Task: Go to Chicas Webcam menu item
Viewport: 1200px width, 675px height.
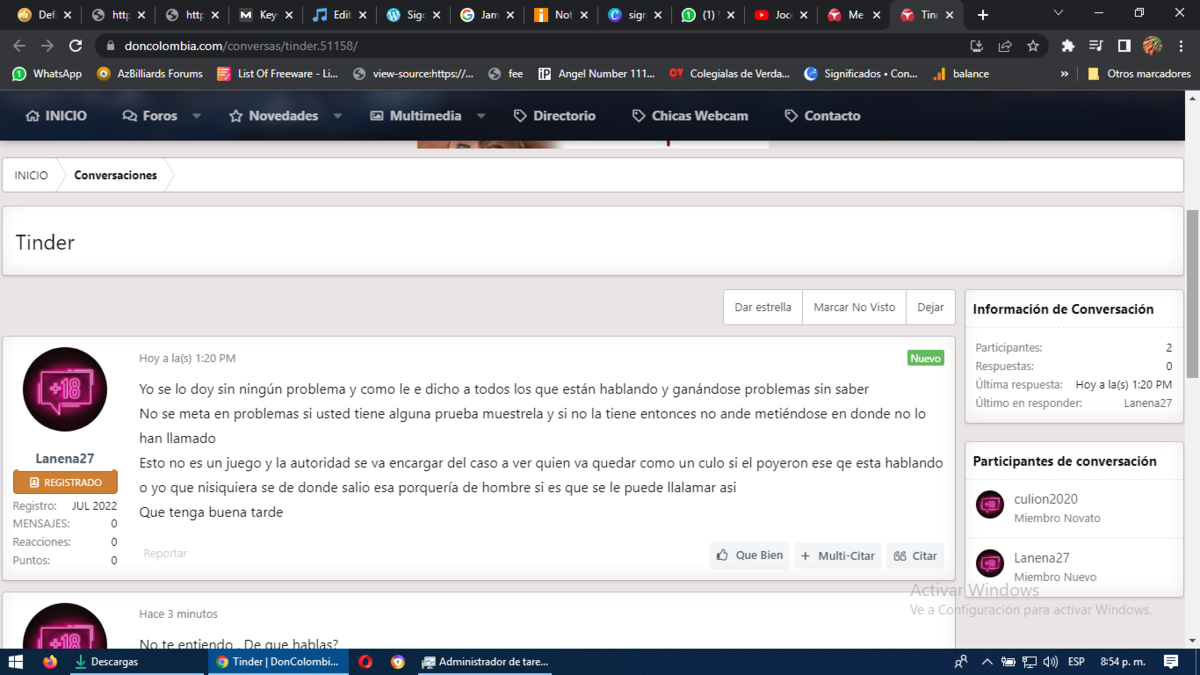Action: click(x=690, y=116)
